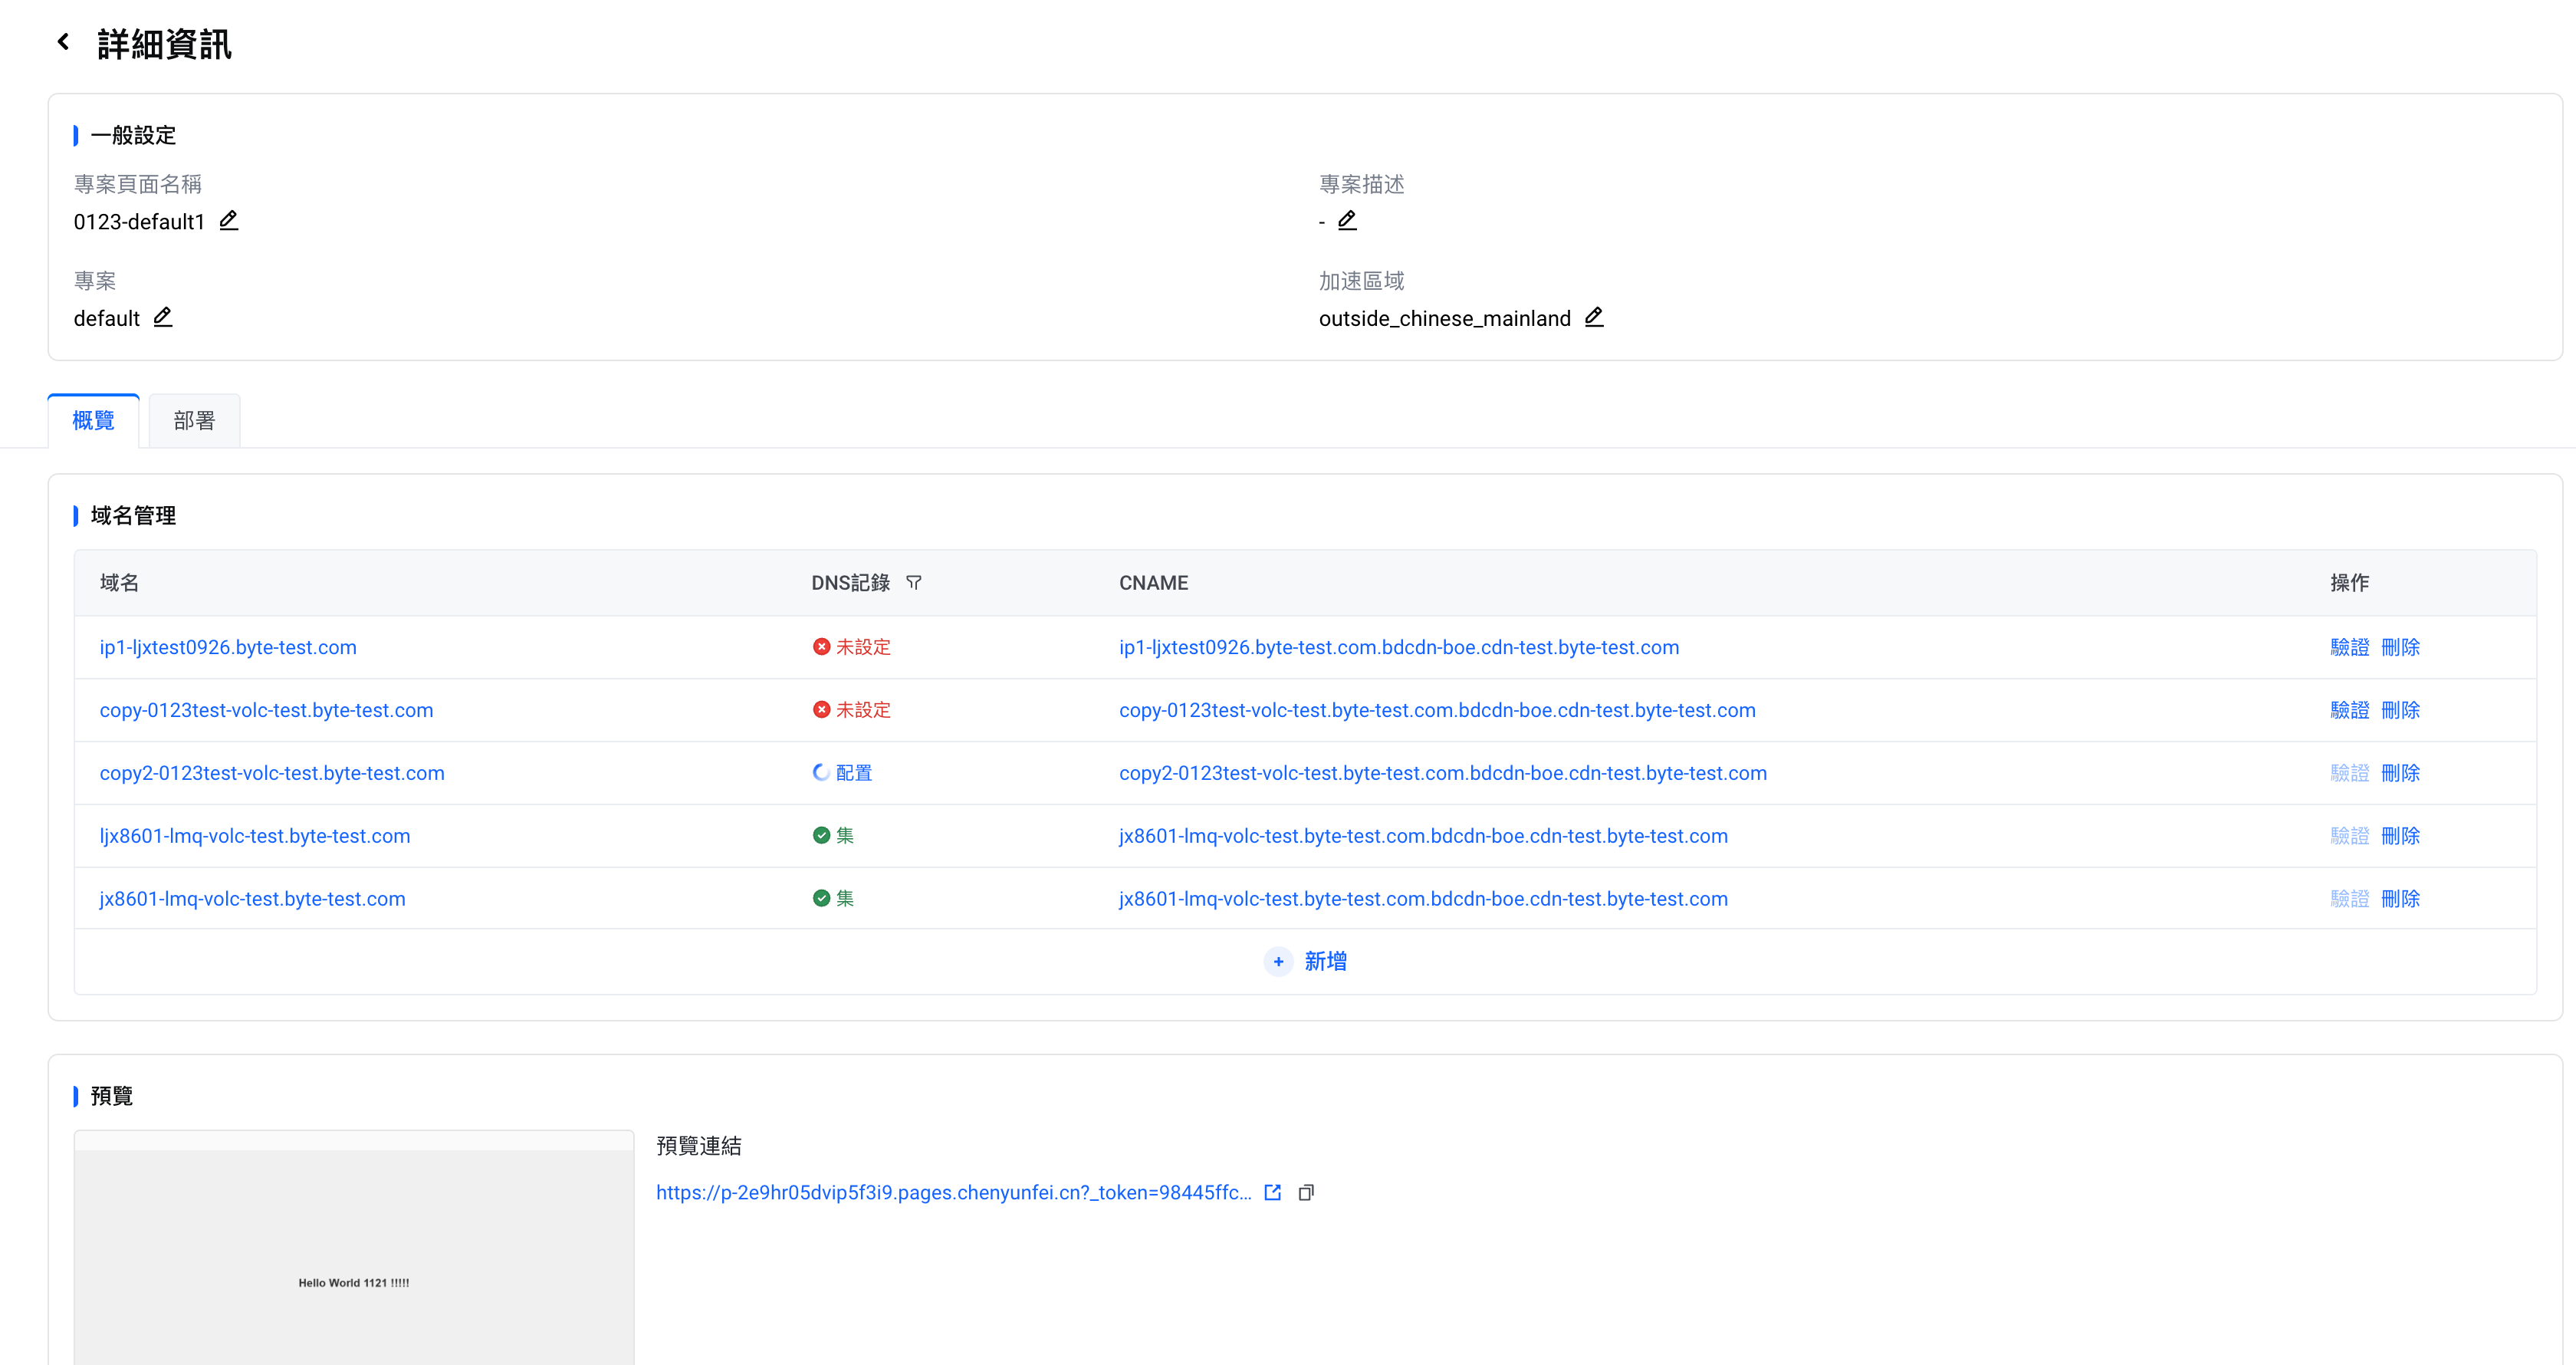
Task: Verify the copy-0123test-volc-test domain
Action: click(2349, 710)
